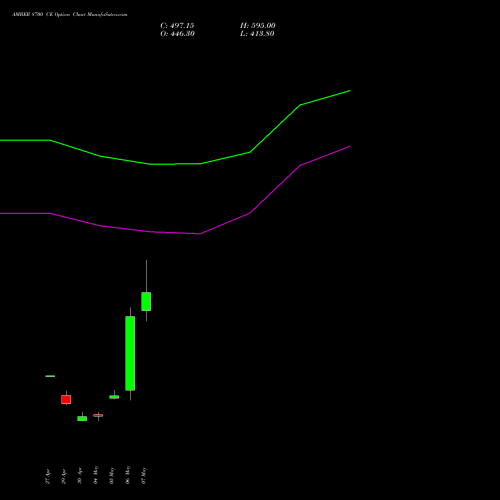Click the "29 Apr" date axis label

(x=64, y=476)
